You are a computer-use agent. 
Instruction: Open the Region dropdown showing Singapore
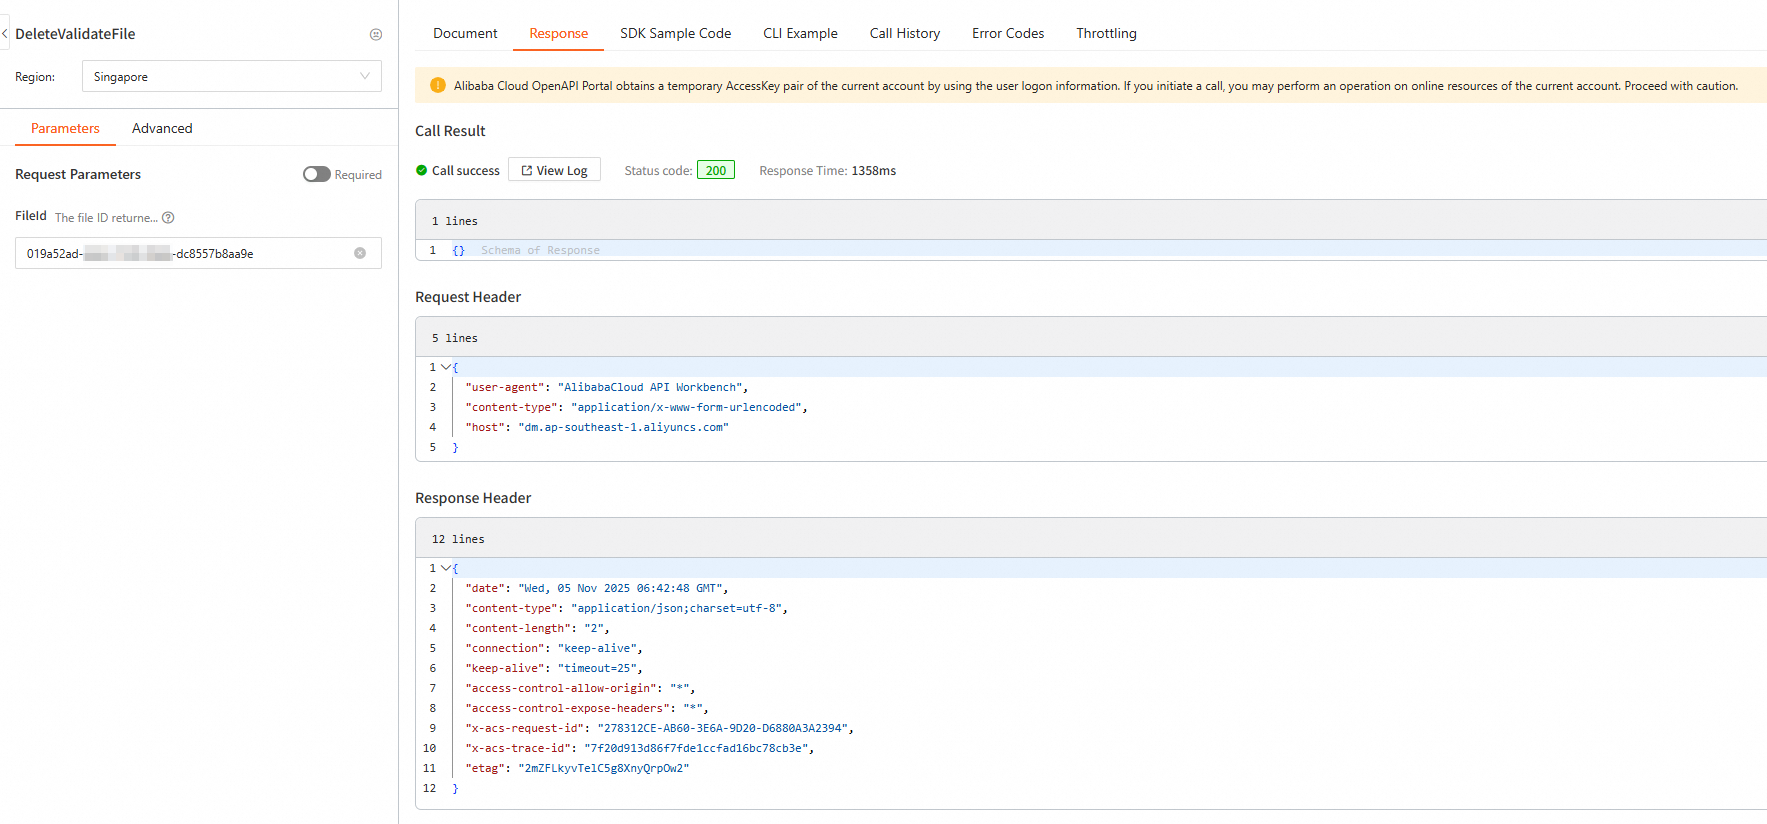click(x=231, y=77)
